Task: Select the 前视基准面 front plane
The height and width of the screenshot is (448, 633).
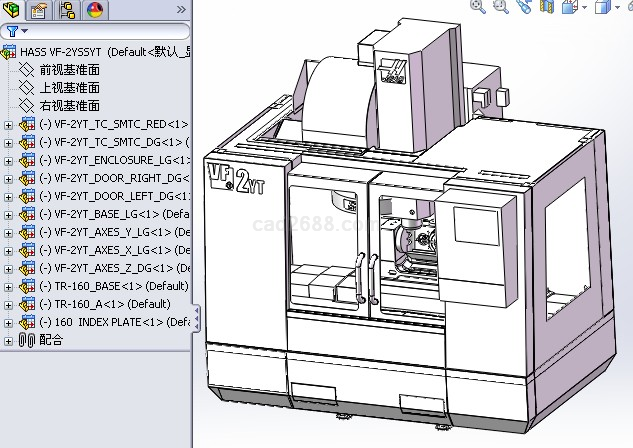Action: (x=69, y=70)
